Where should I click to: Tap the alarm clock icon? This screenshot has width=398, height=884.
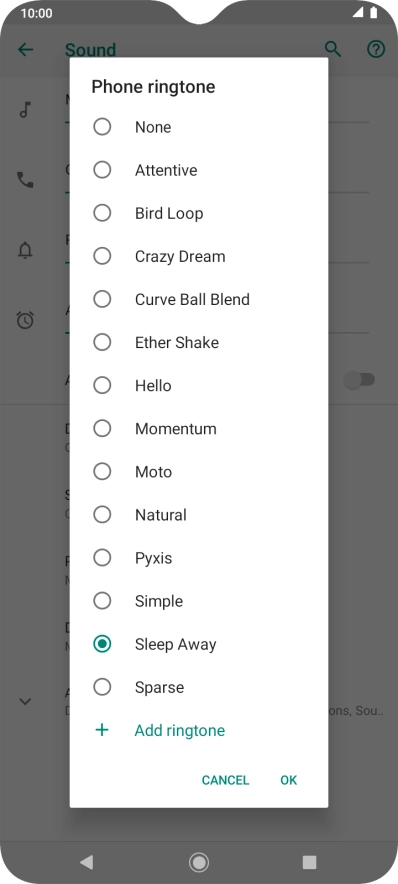pyautogui.click(x=25, y=320)
